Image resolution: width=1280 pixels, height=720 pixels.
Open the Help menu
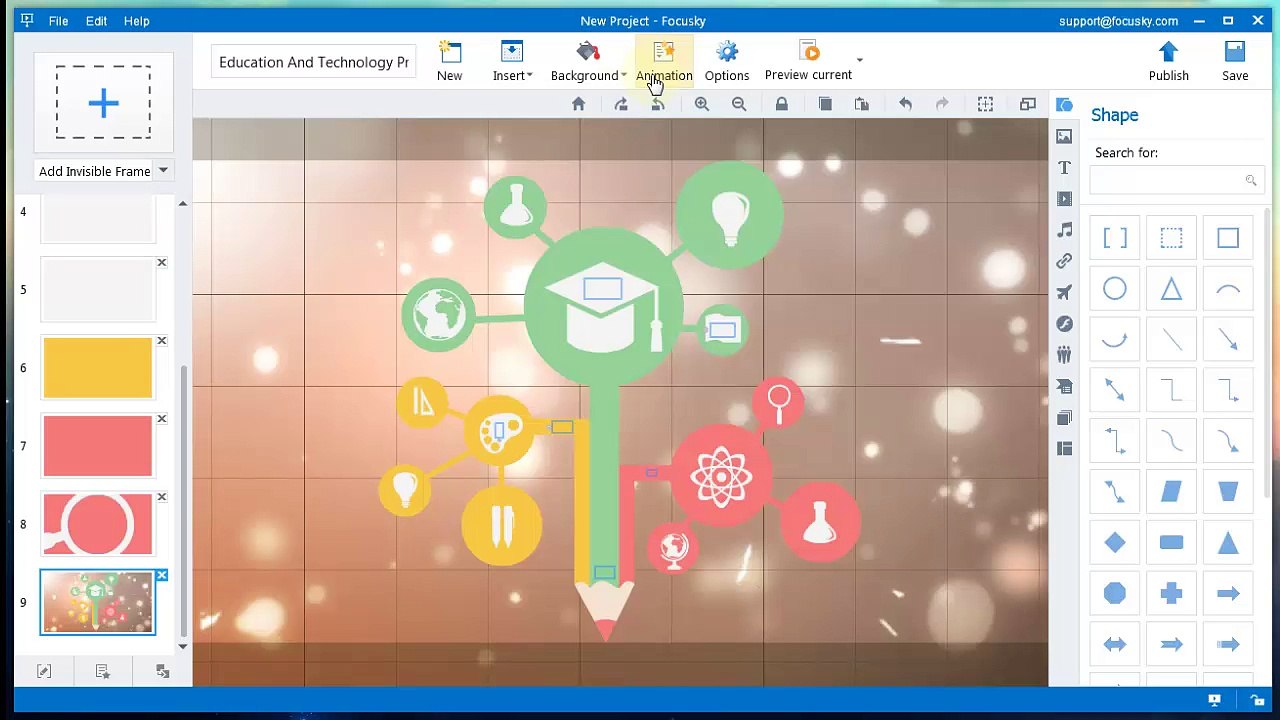coord(137,21)
